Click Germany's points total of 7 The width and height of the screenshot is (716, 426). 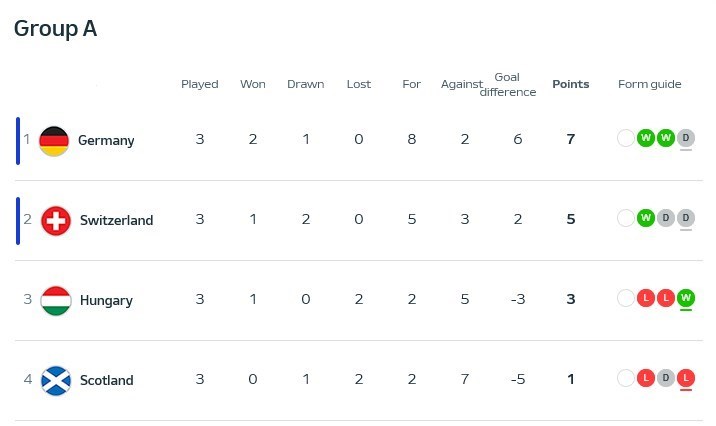pos(571,139)
